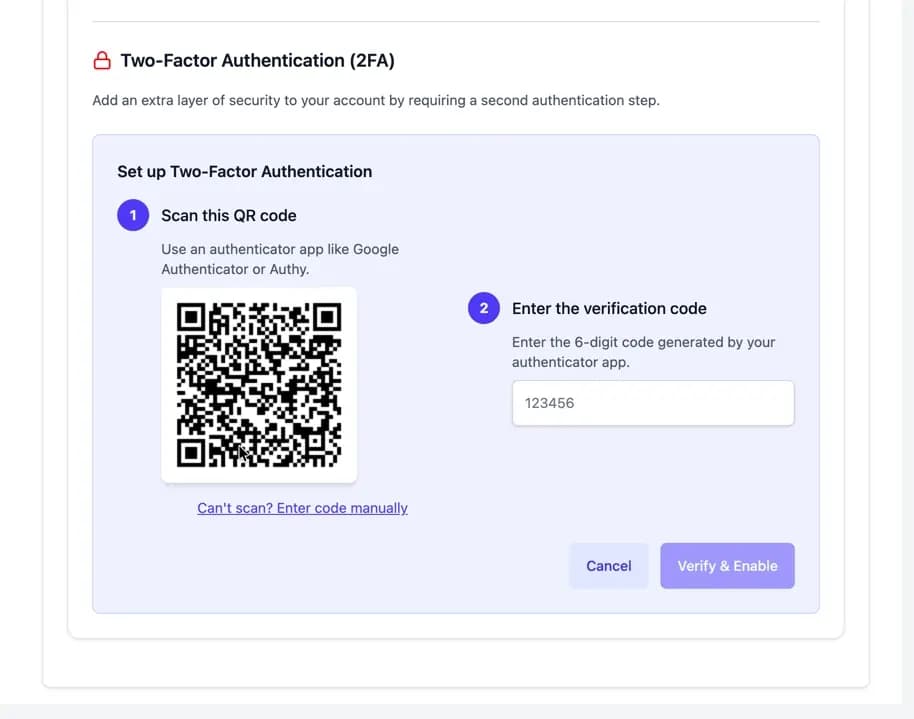Click the bottom-left finder square of the QR code

(191, 453)
